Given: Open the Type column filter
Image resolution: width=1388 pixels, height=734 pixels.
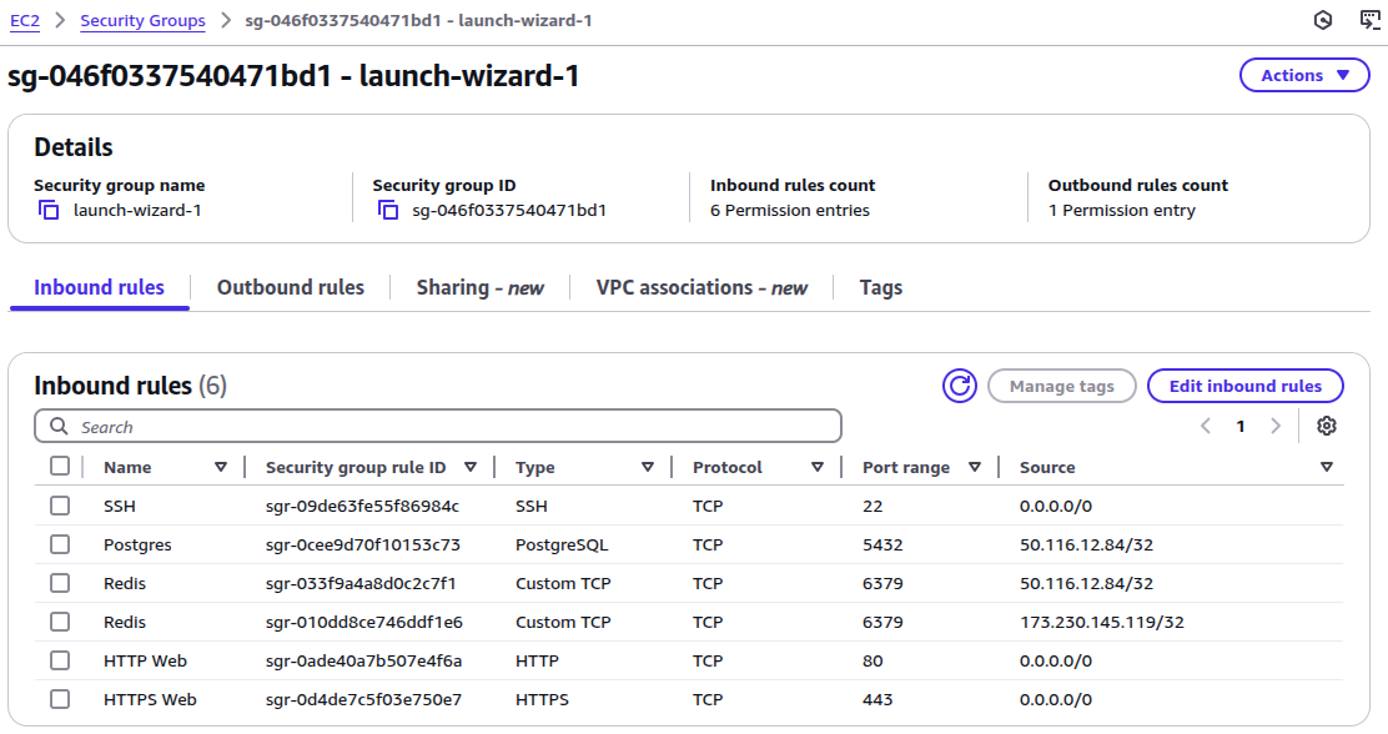Looking at the screenshot, I should pyautogui.click(x=647, y=466).
